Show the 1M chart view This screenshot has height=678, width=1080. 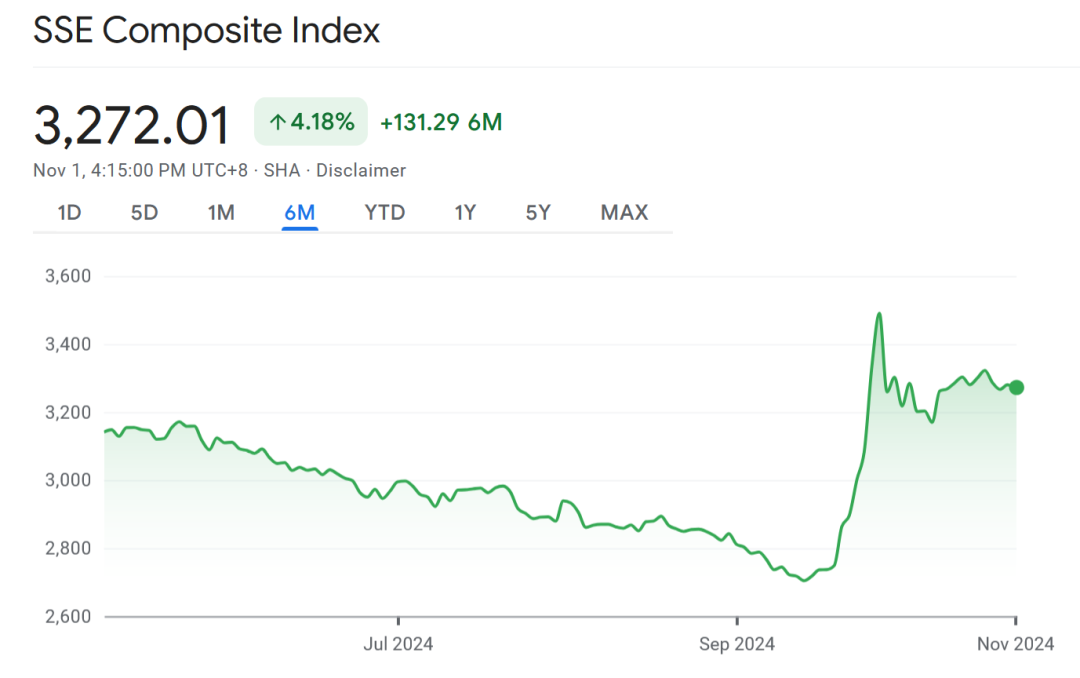tap(221, 212)
